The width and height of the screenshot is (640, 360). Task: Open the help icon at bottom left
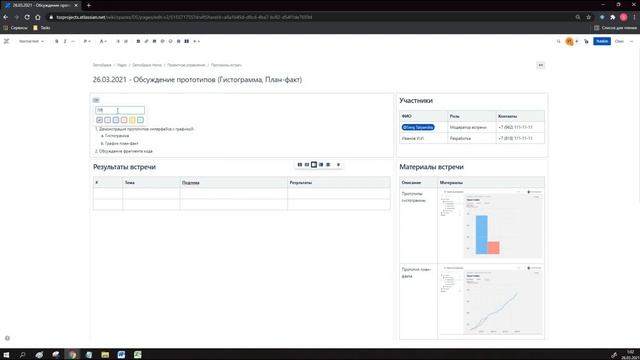pyautogui.click(x=7, y=338)
